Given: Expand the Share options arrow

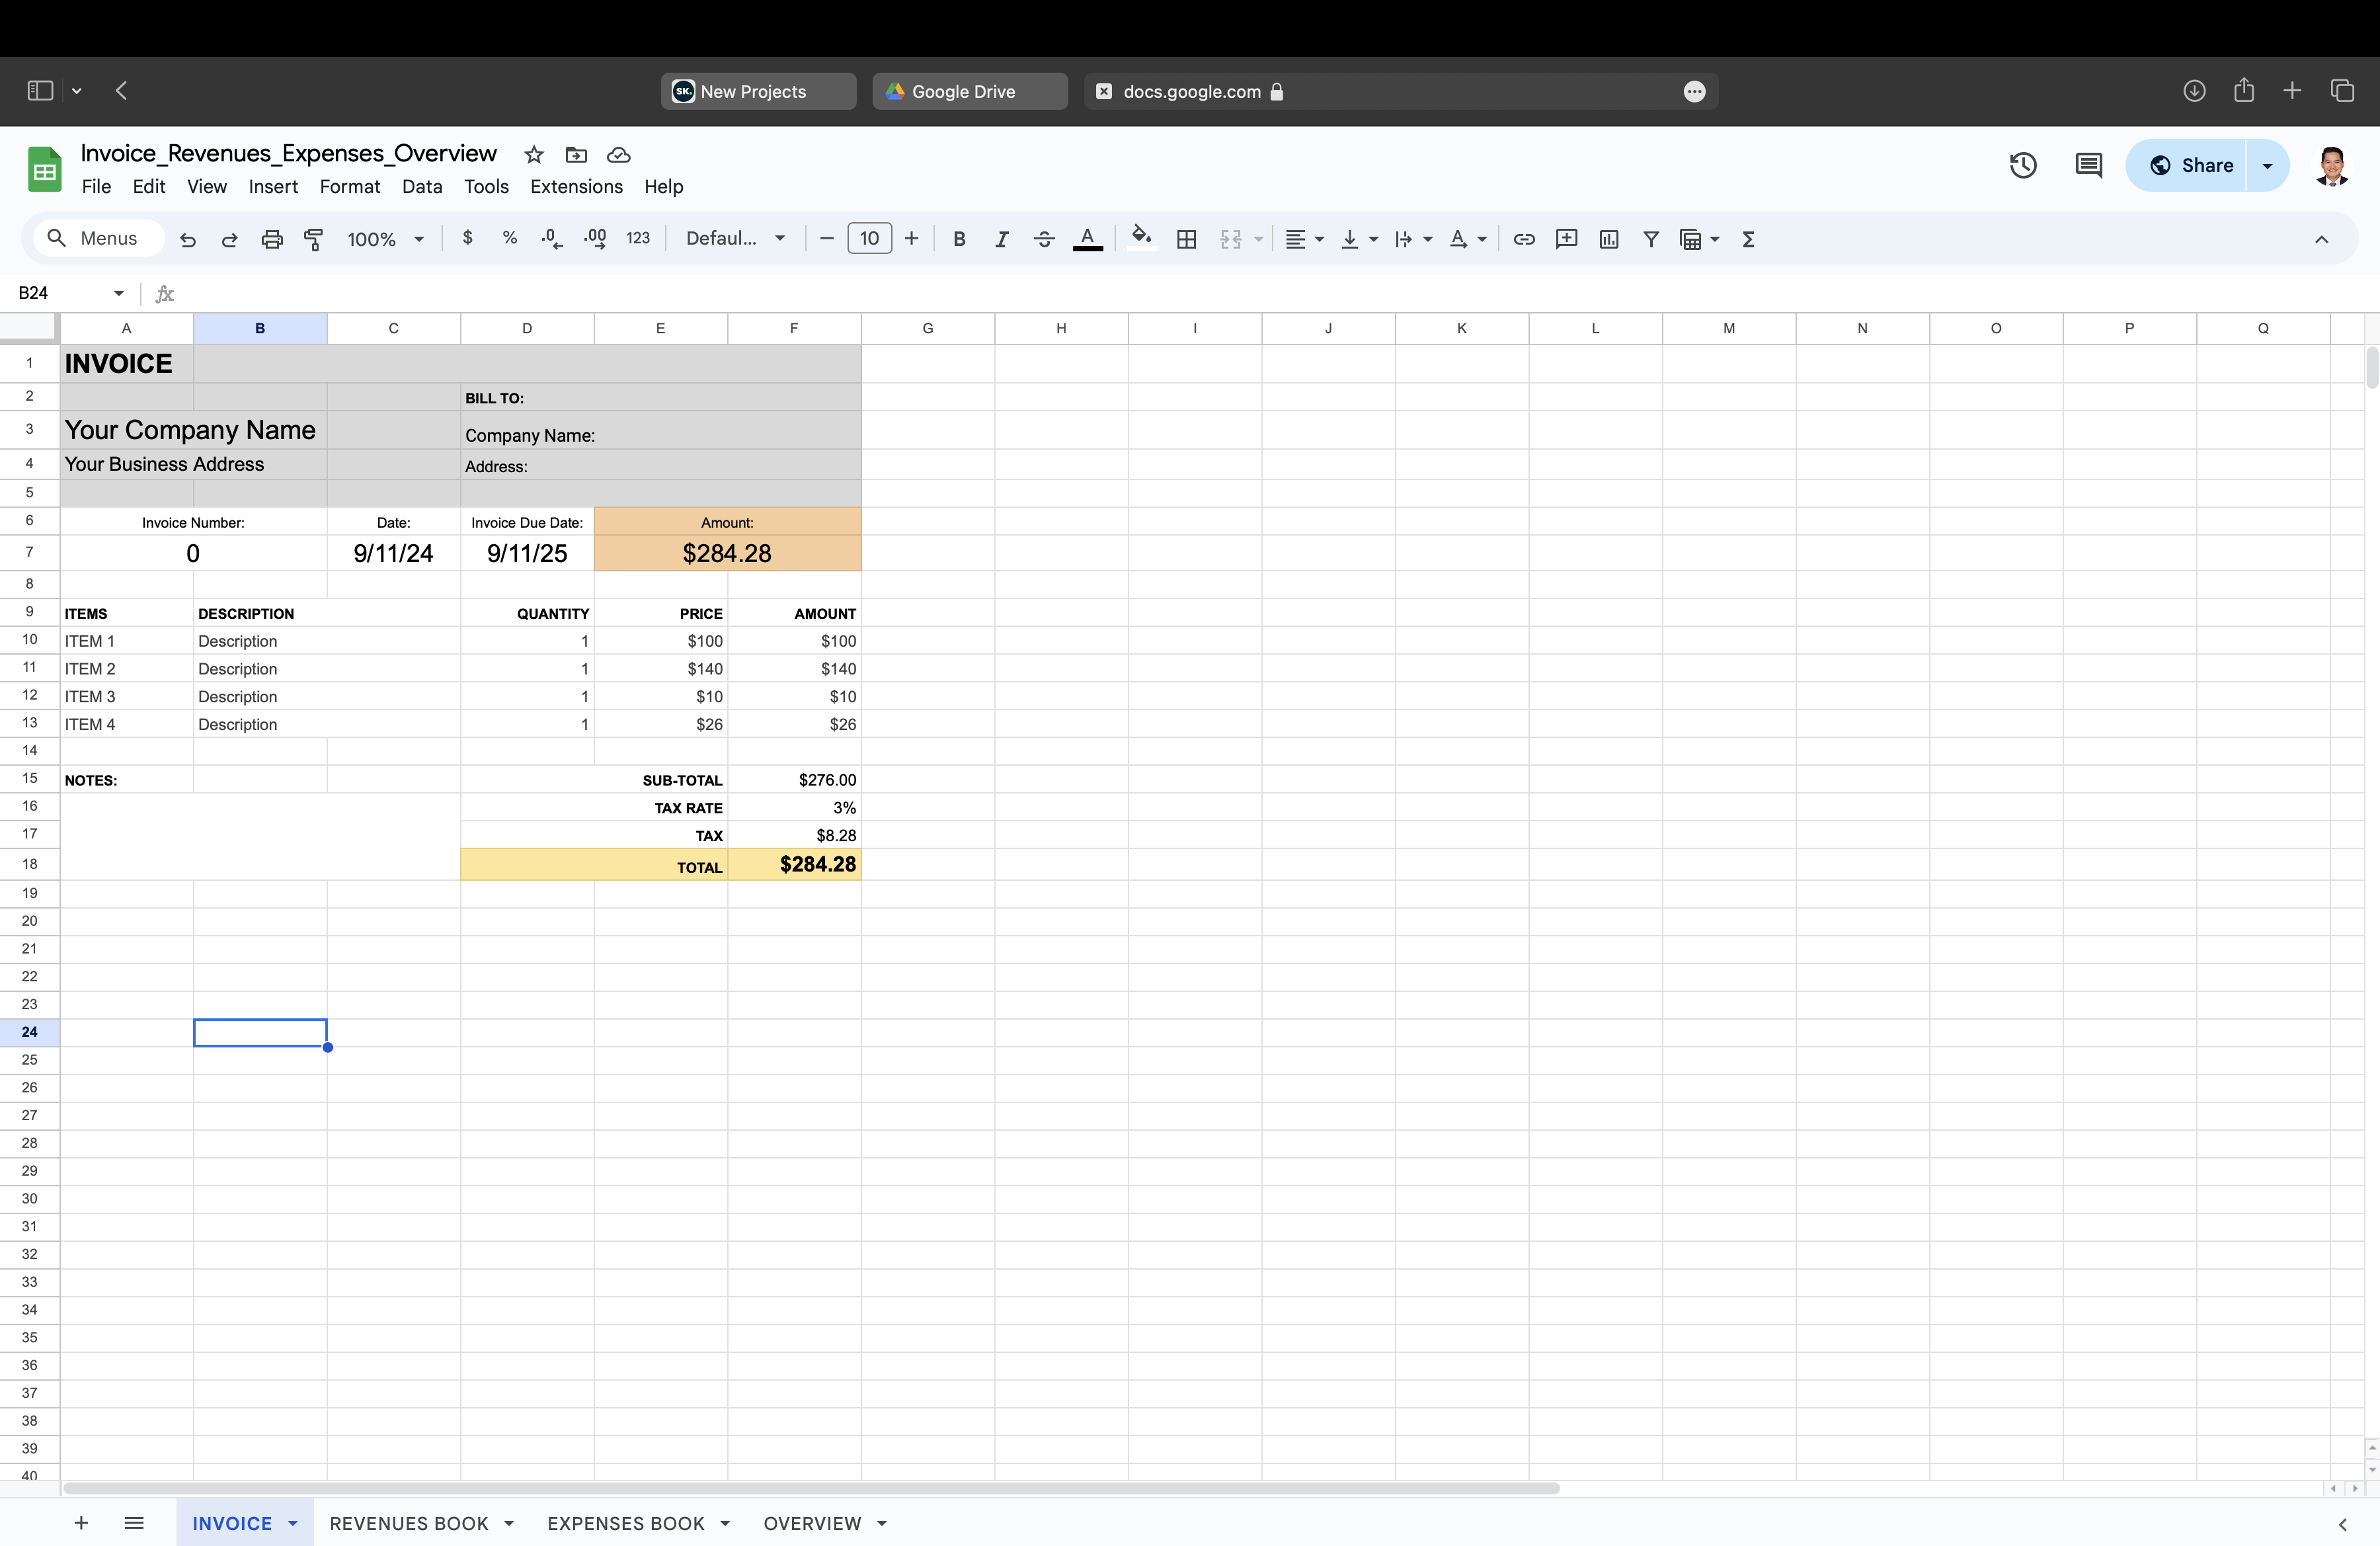Looking at the screenshot, I should pyautogui.click(x=2267, y=165).
